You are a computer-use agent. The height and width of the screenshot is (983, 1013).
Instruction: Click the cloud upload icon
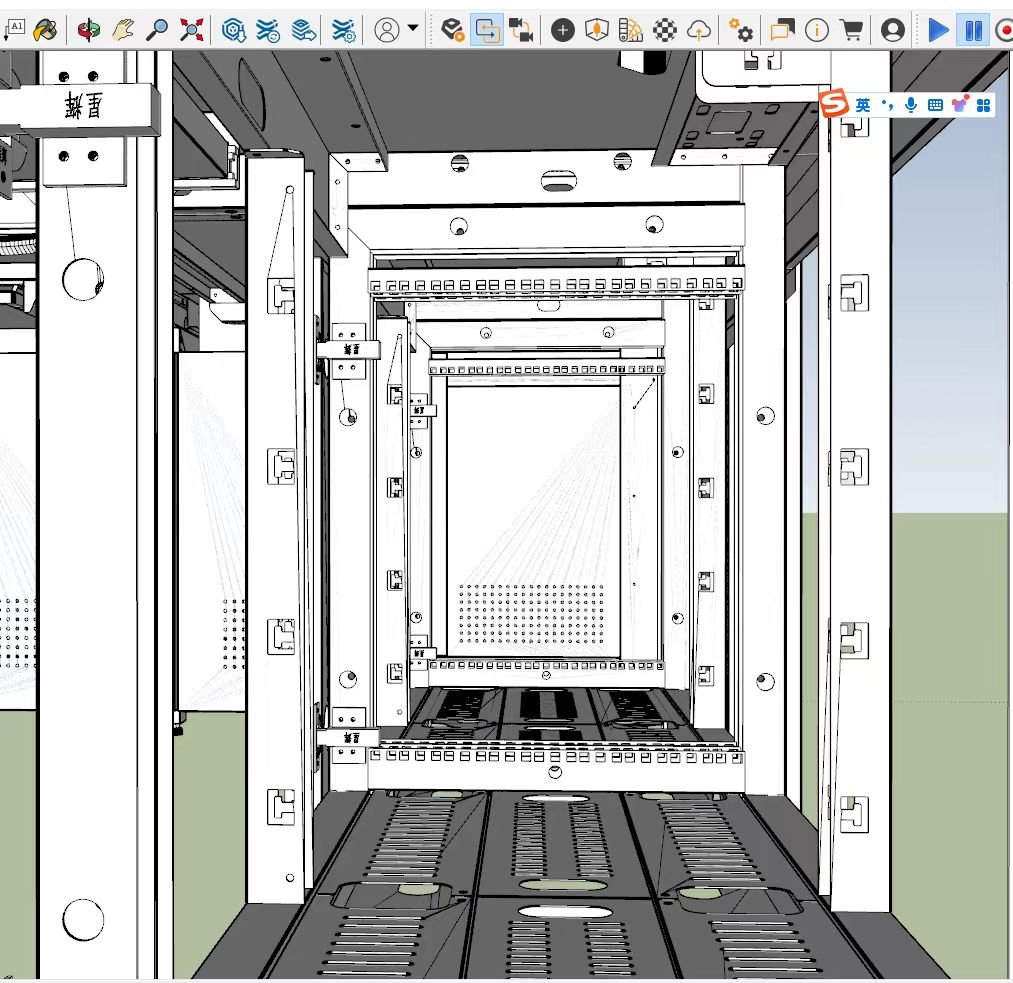[699, 30]
